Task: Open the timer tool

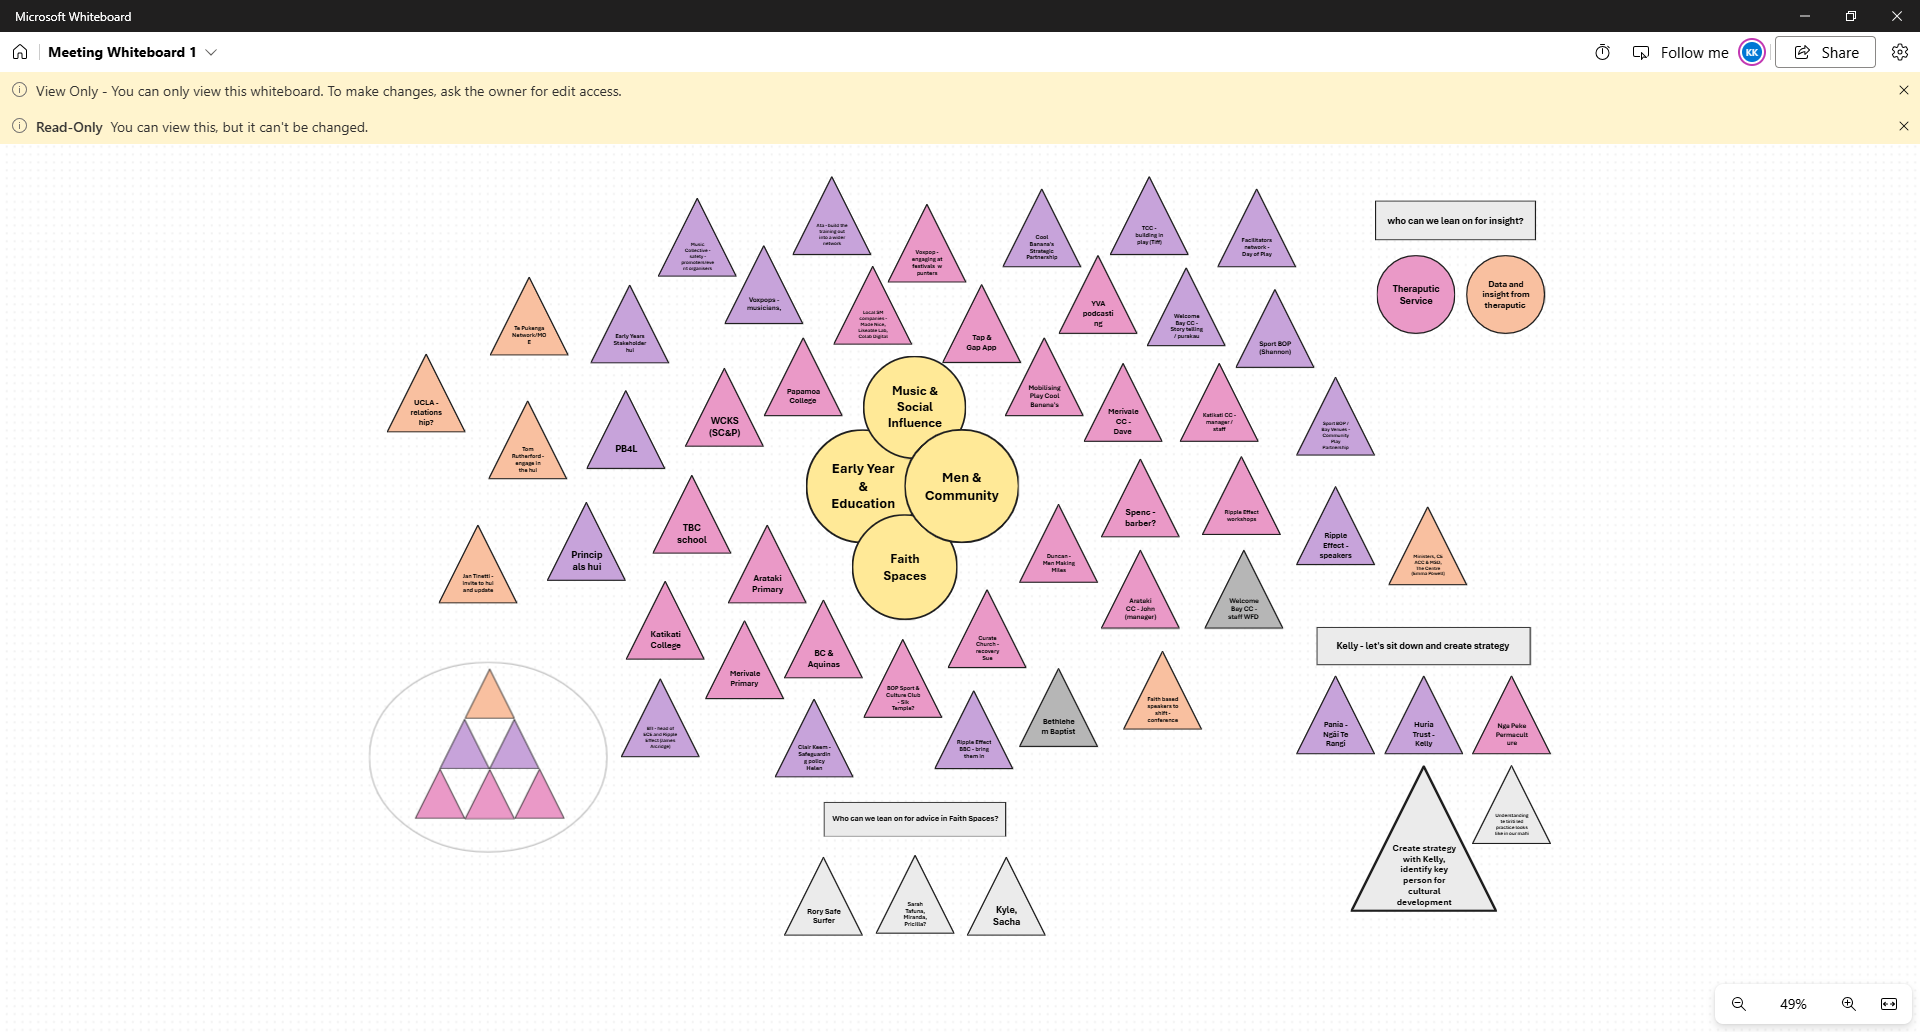Action: click(1602, 52)
